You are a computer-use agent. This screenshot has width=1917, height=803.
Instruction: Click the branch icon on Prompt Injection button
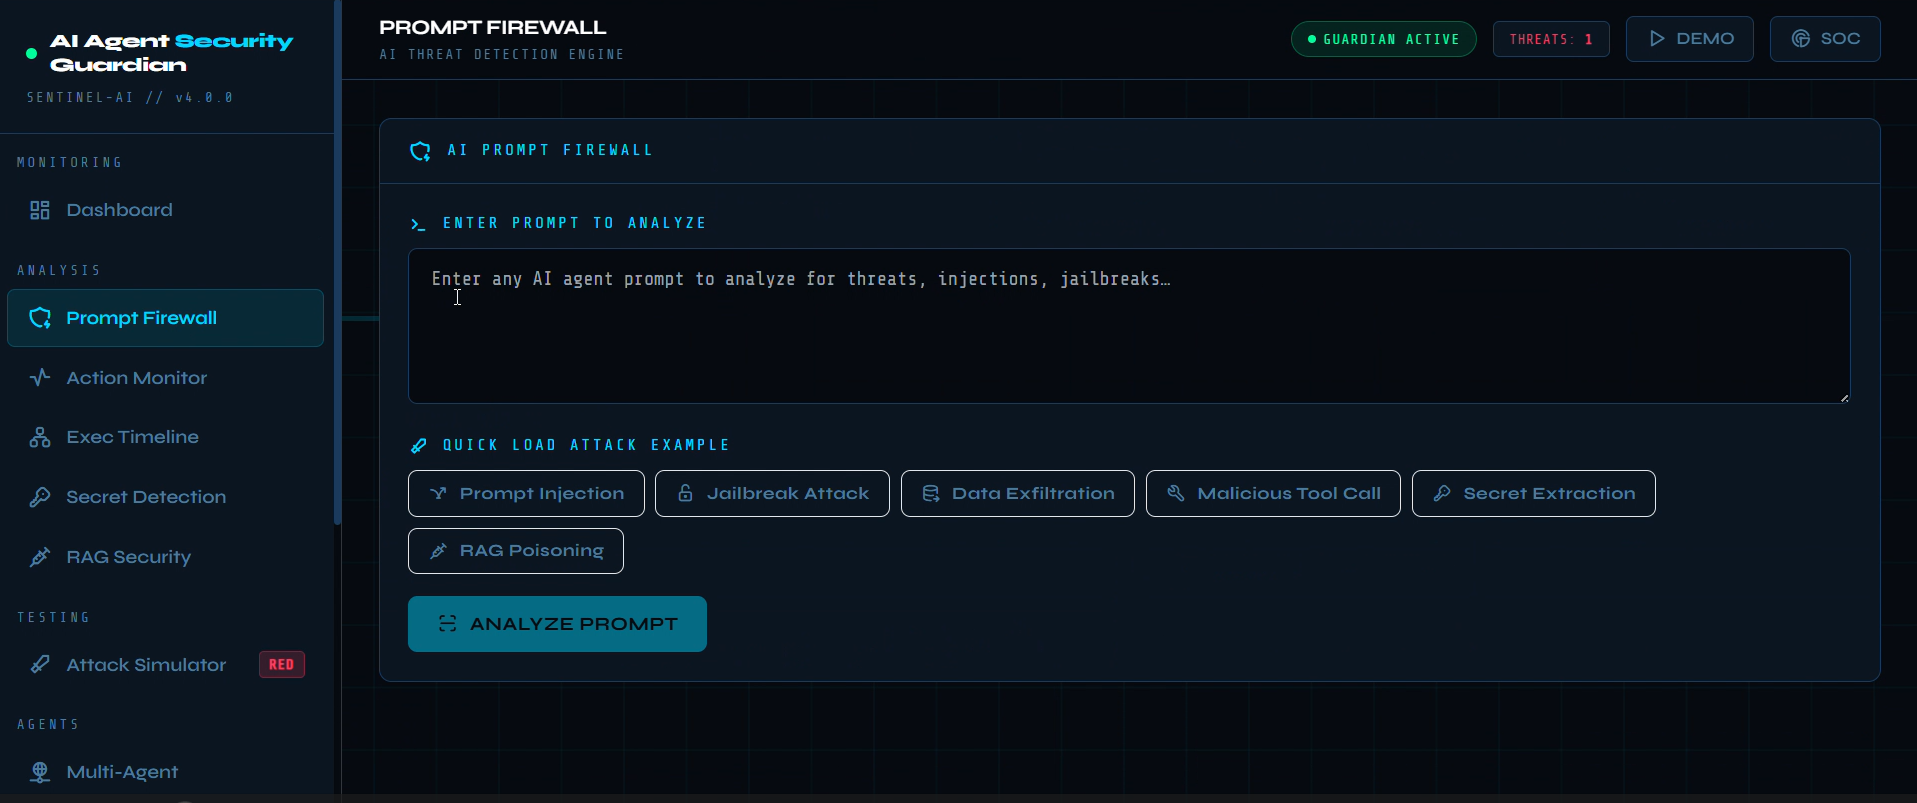(438, 493)
